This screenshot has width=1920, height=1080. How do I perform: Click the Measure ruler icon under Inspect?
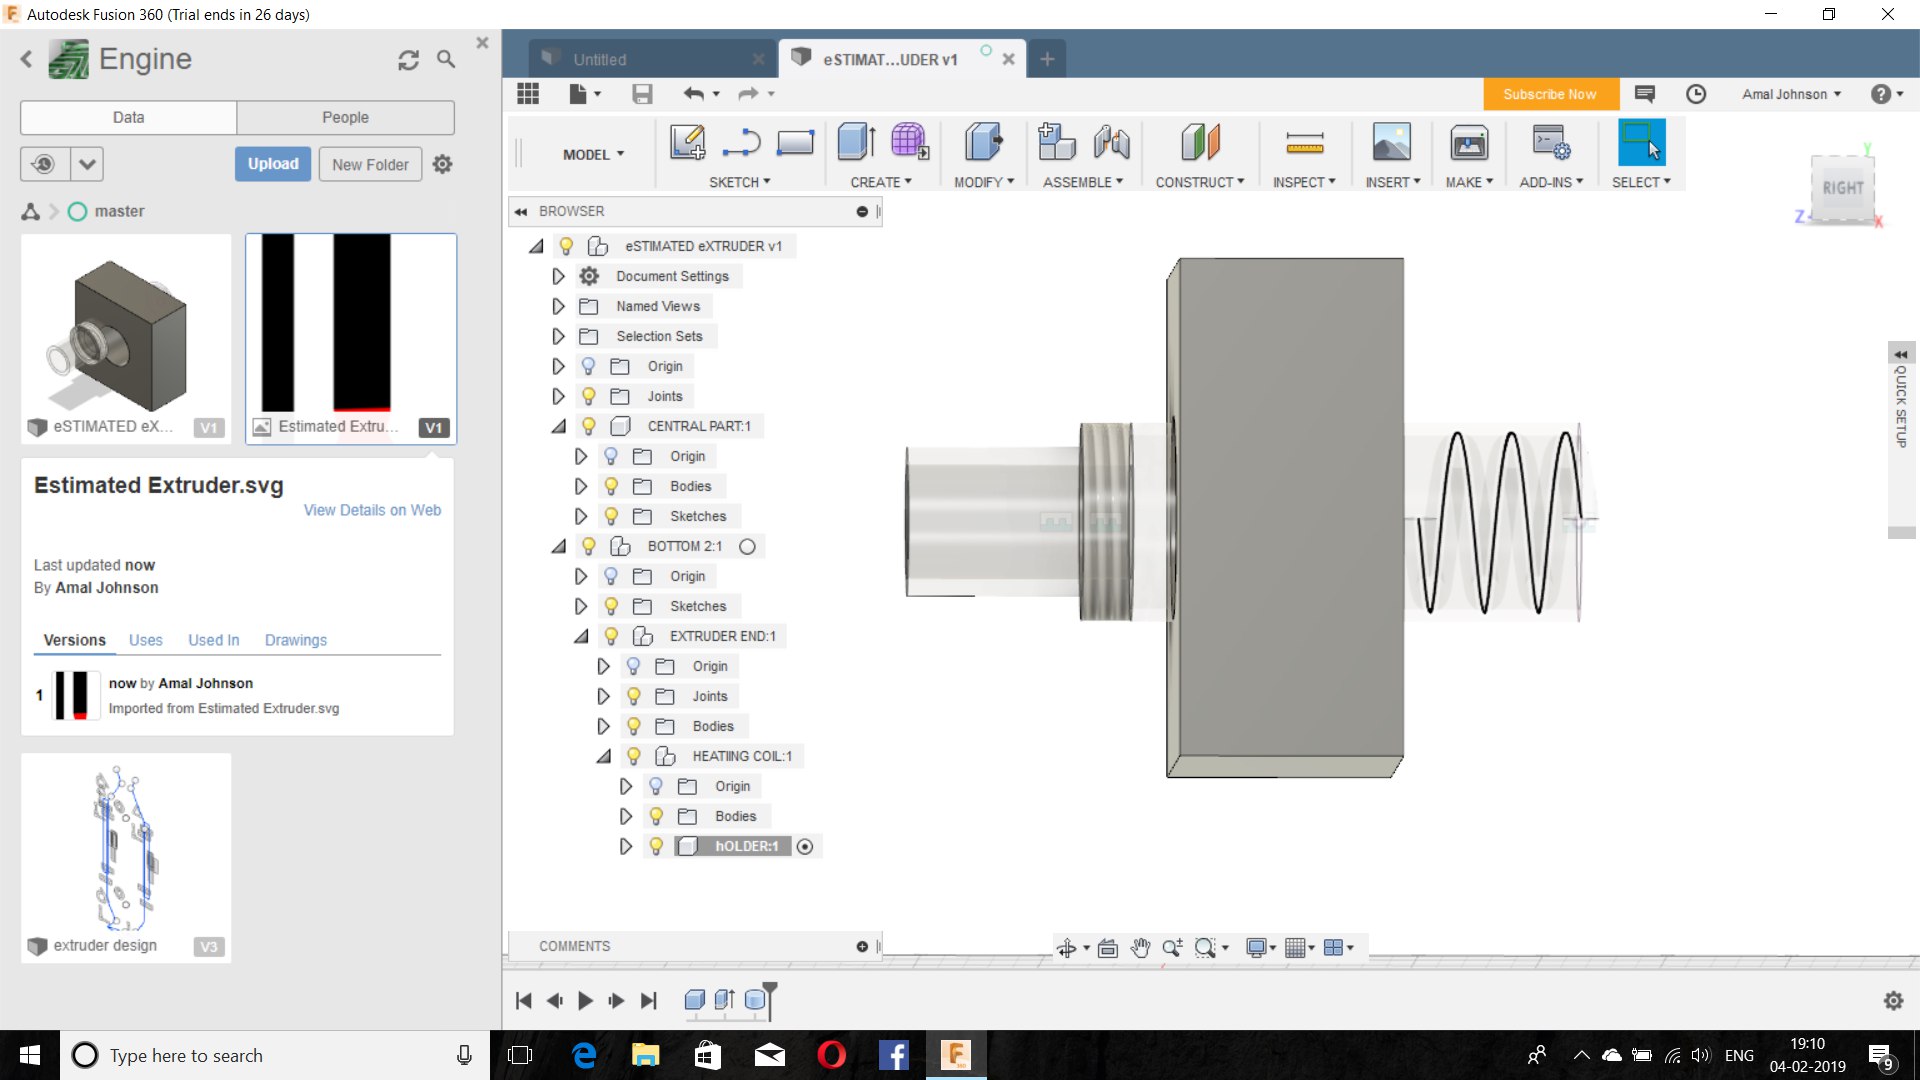(x=1304, y=143)
